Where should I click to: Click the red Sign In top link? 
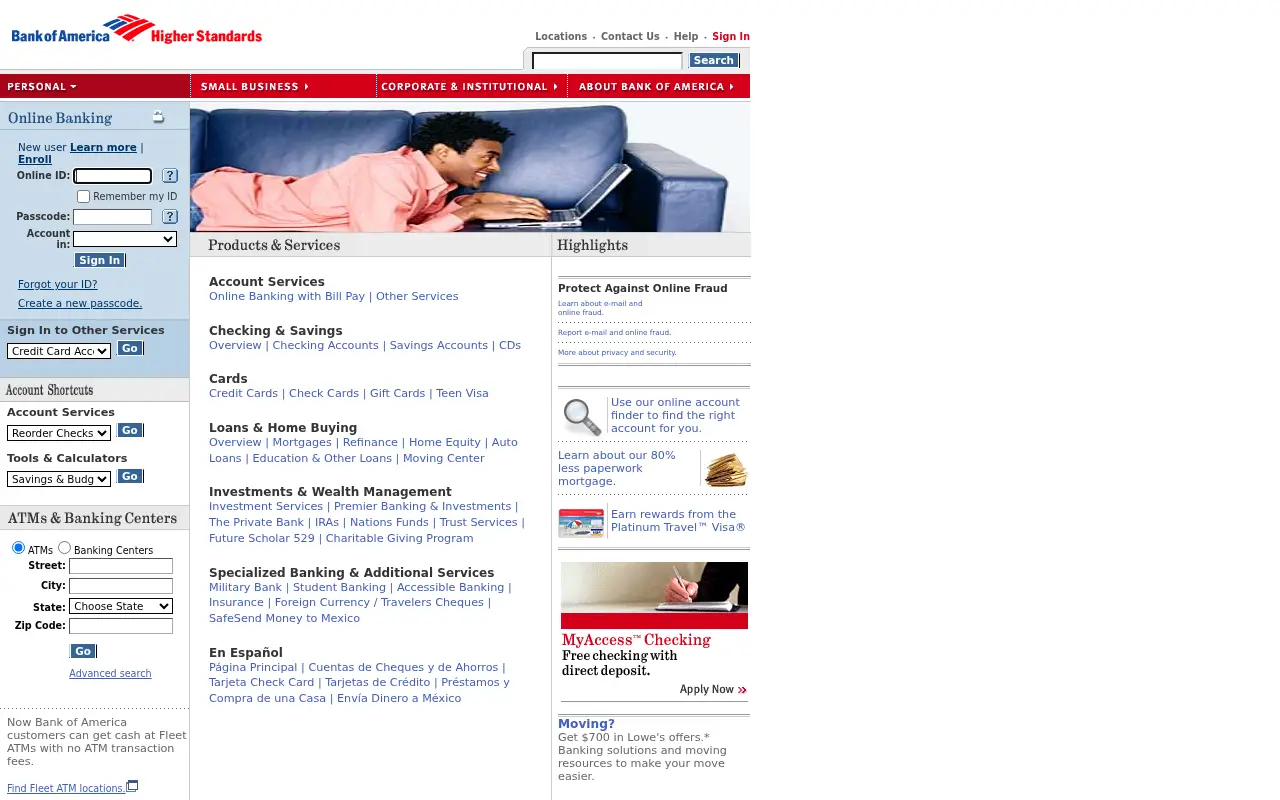click(731, 37)
